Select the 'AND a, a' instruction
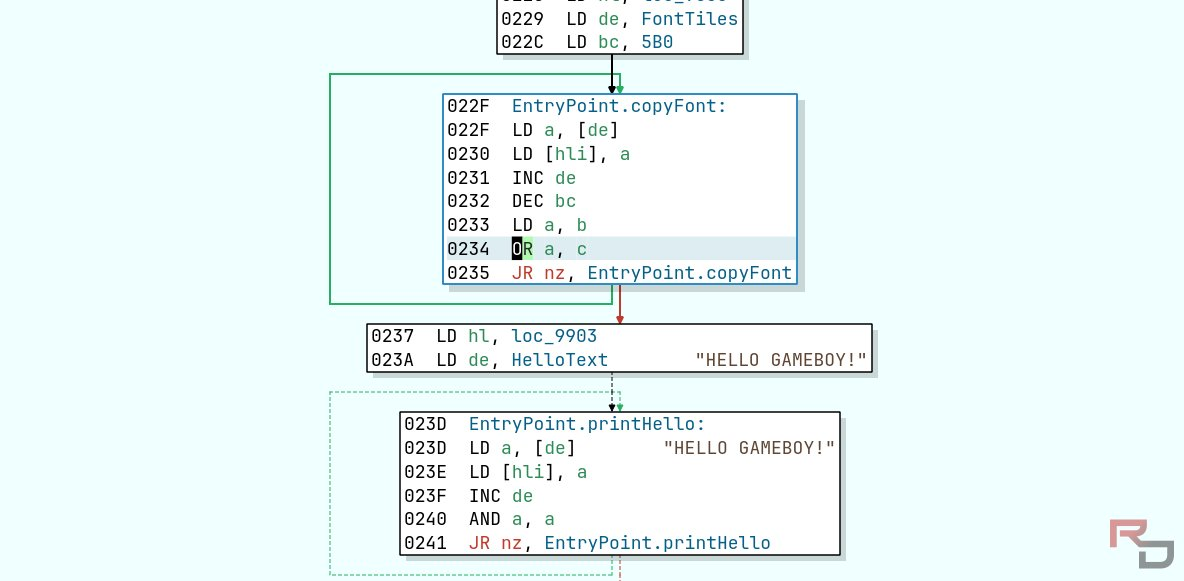Image resolution: width=1184 pixels, height=581 pixels. [619, 519]
